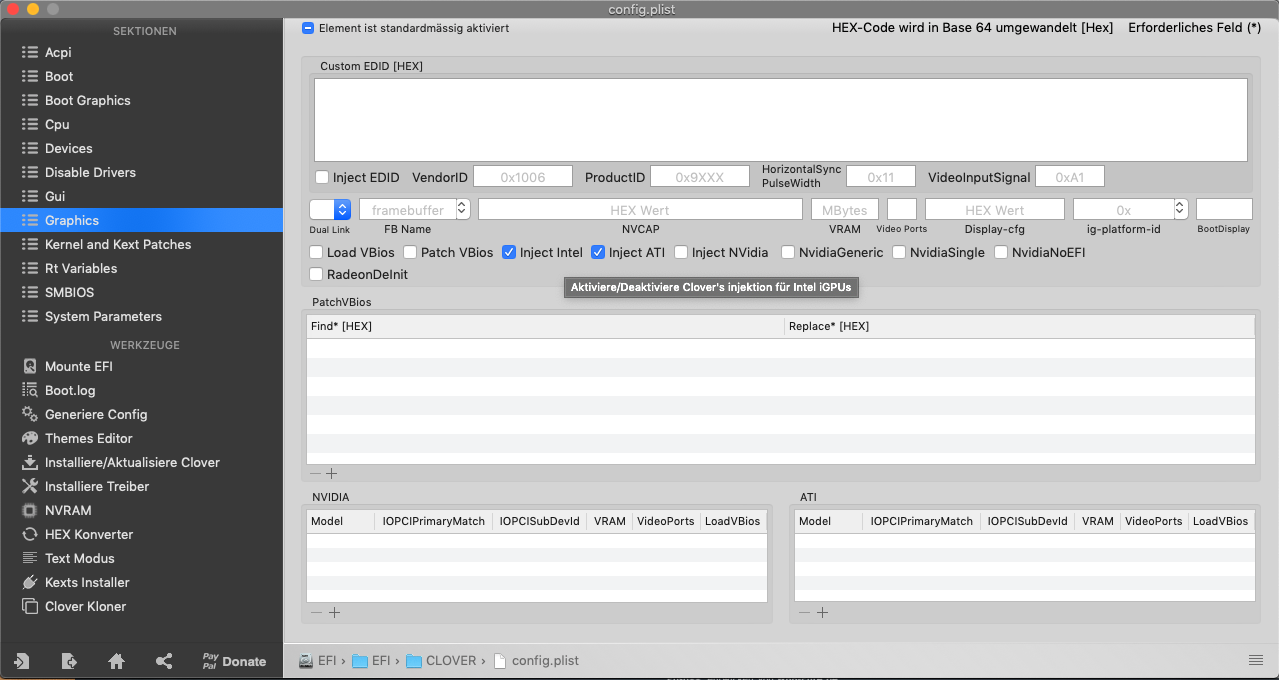Image resolution: width=1279 pixels, height=680 pixels.
Task: Switch to the SMBIOS section
Action: 69,292
